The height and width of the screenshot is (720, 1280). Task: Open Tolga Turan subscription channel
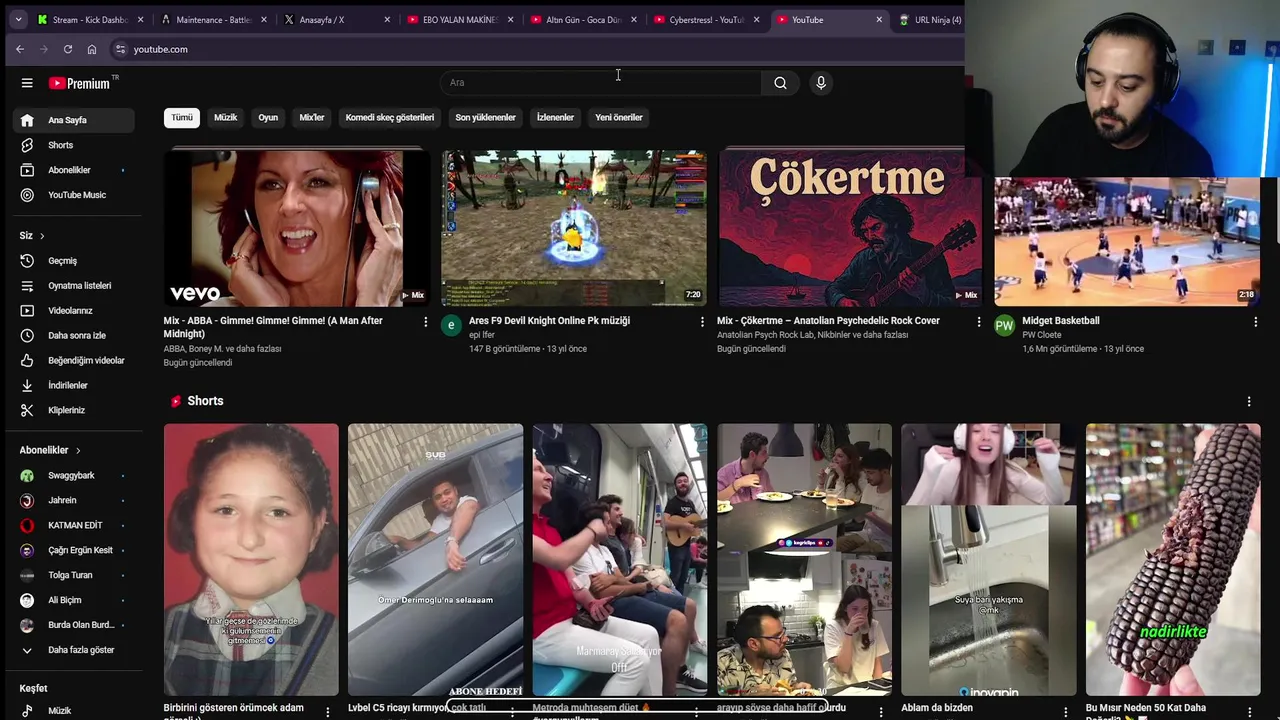click(74, 575)
